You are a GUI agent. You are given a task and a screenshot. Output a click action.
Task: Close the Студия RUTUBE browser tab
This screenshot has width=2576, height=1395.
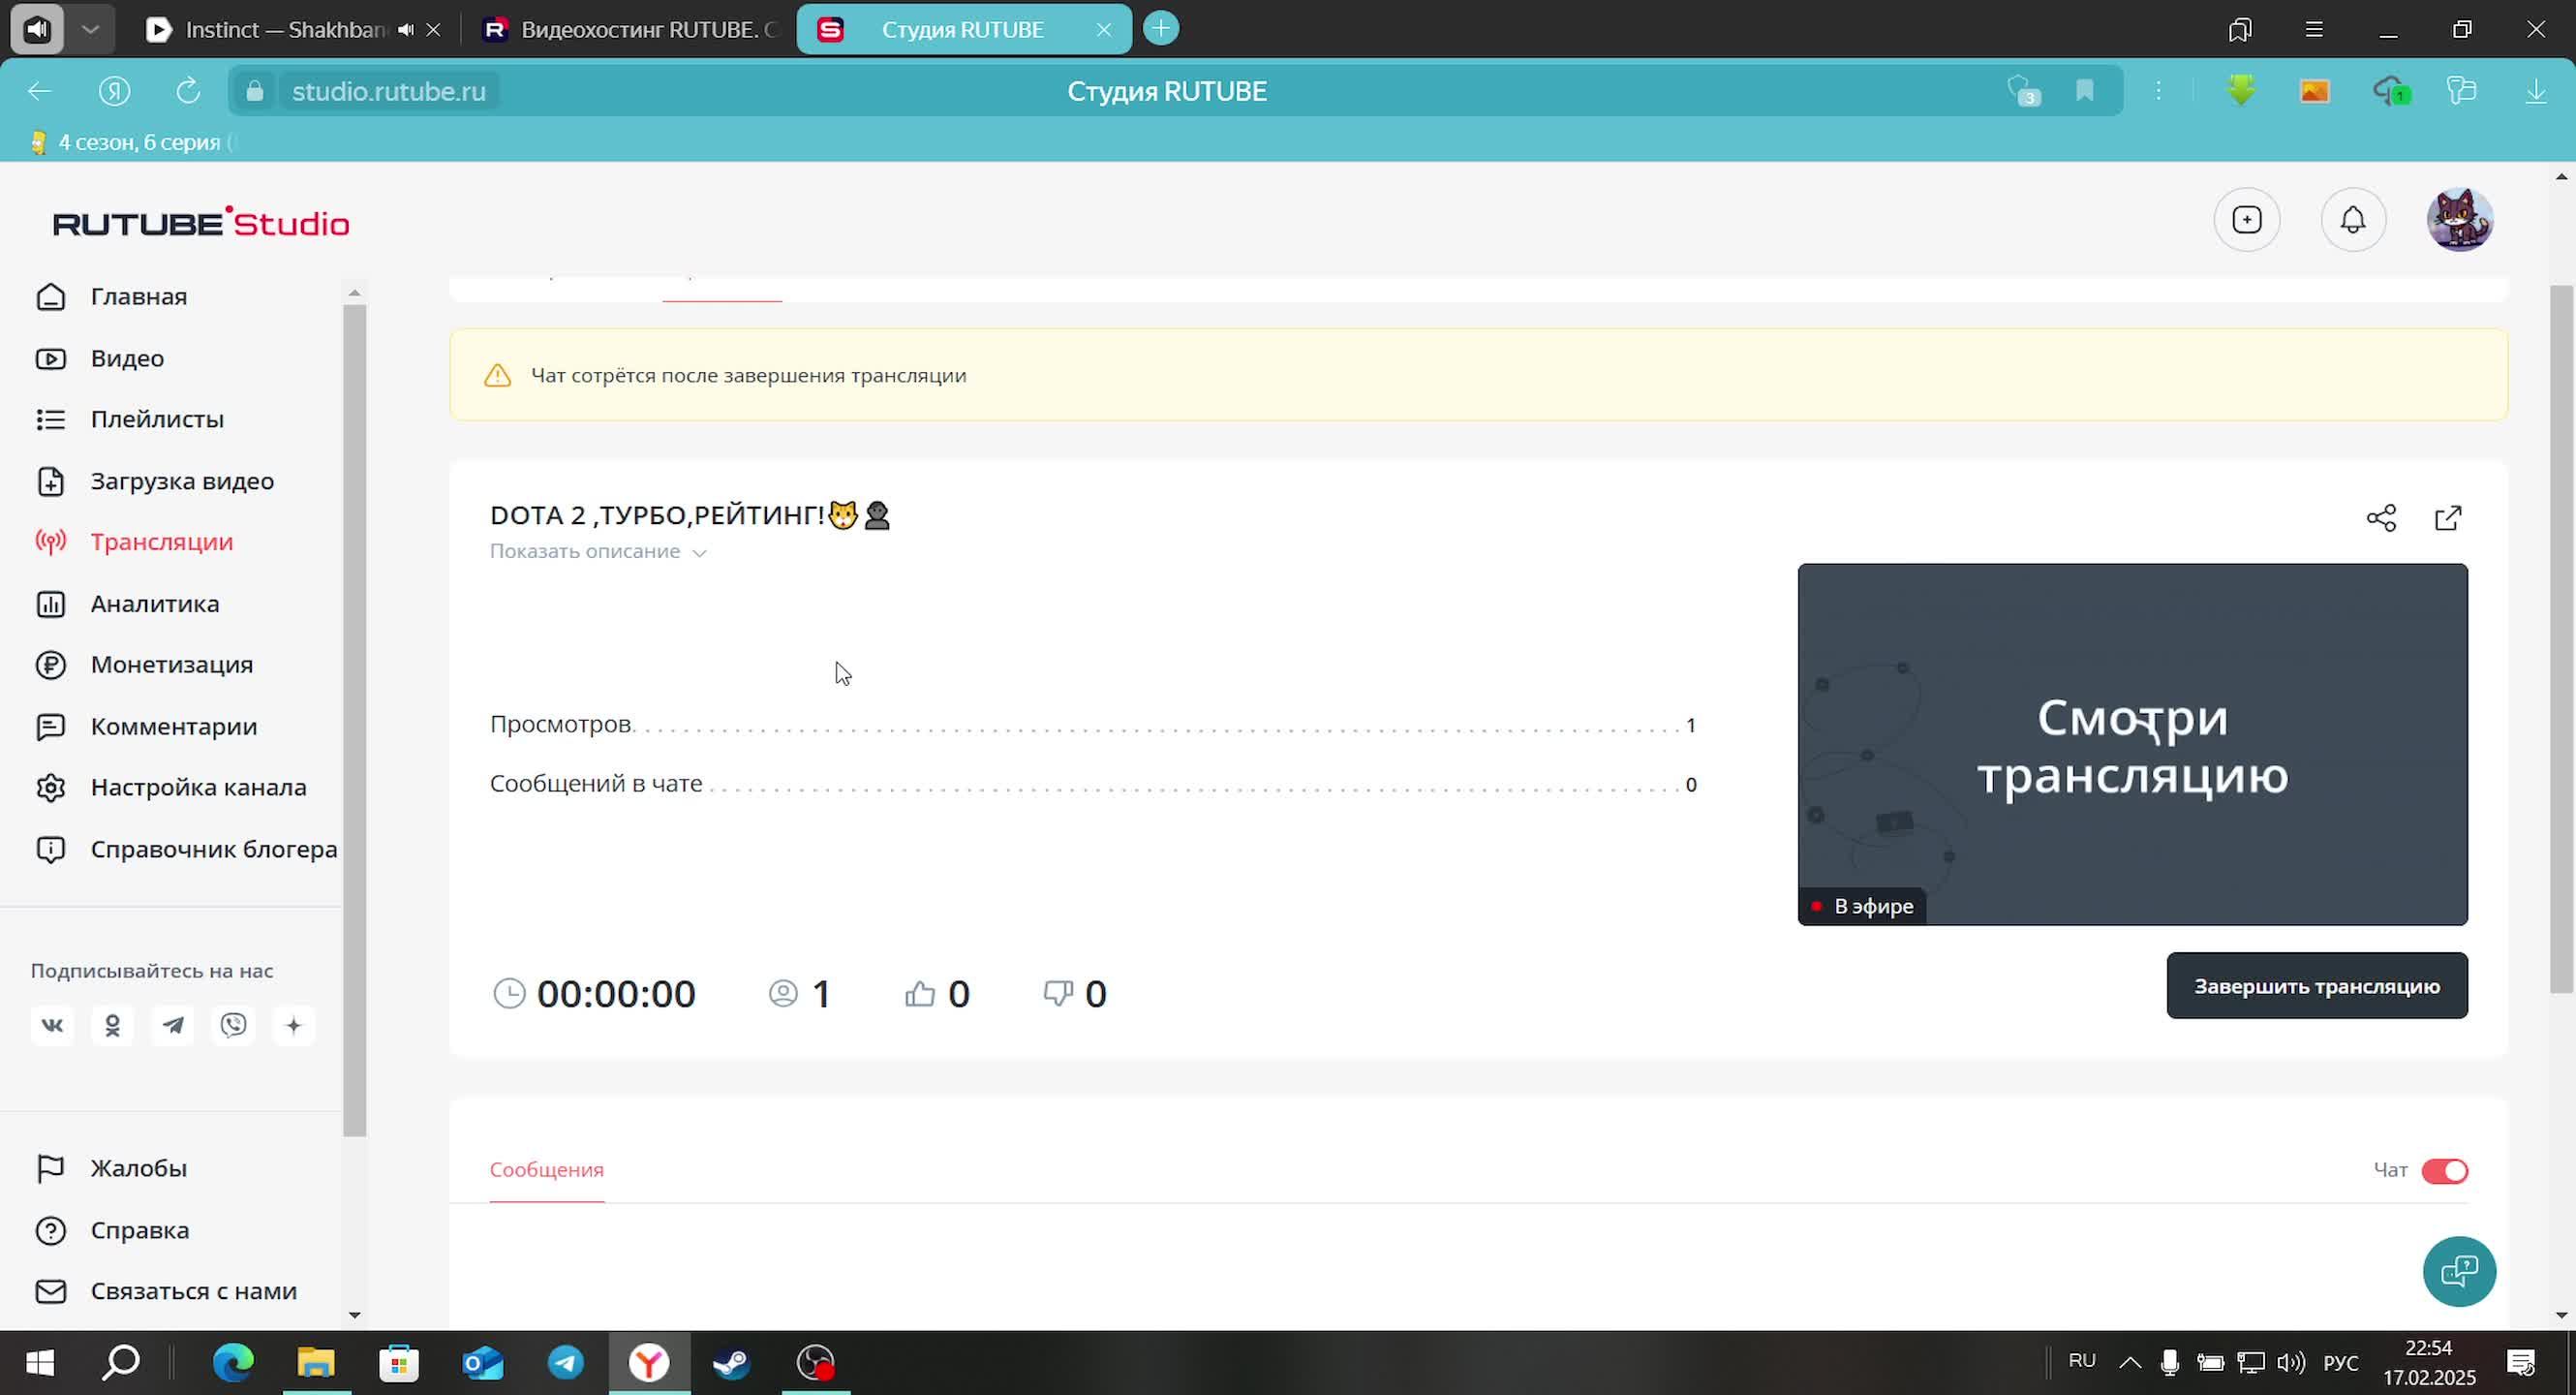coord(1104,30)
